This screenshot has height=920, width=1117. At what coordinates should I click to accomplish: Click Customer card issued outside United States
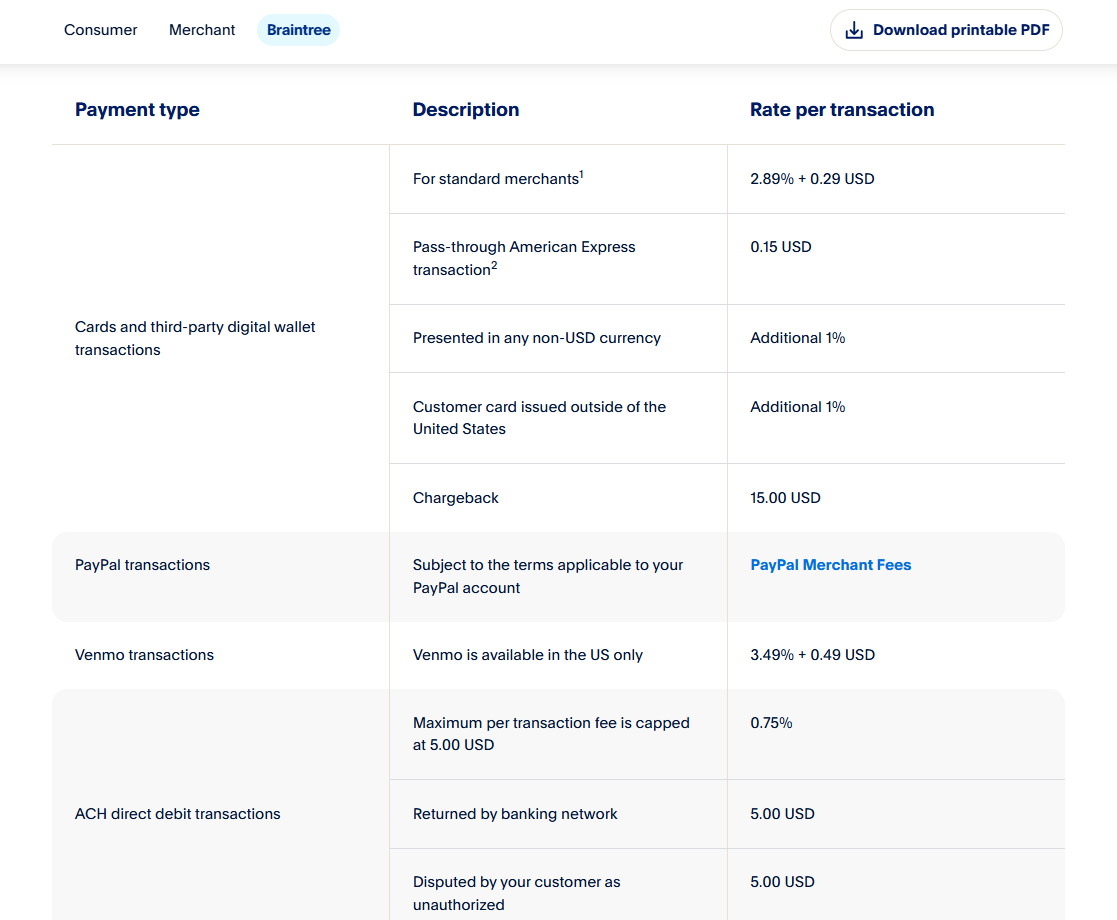point(539,418)
